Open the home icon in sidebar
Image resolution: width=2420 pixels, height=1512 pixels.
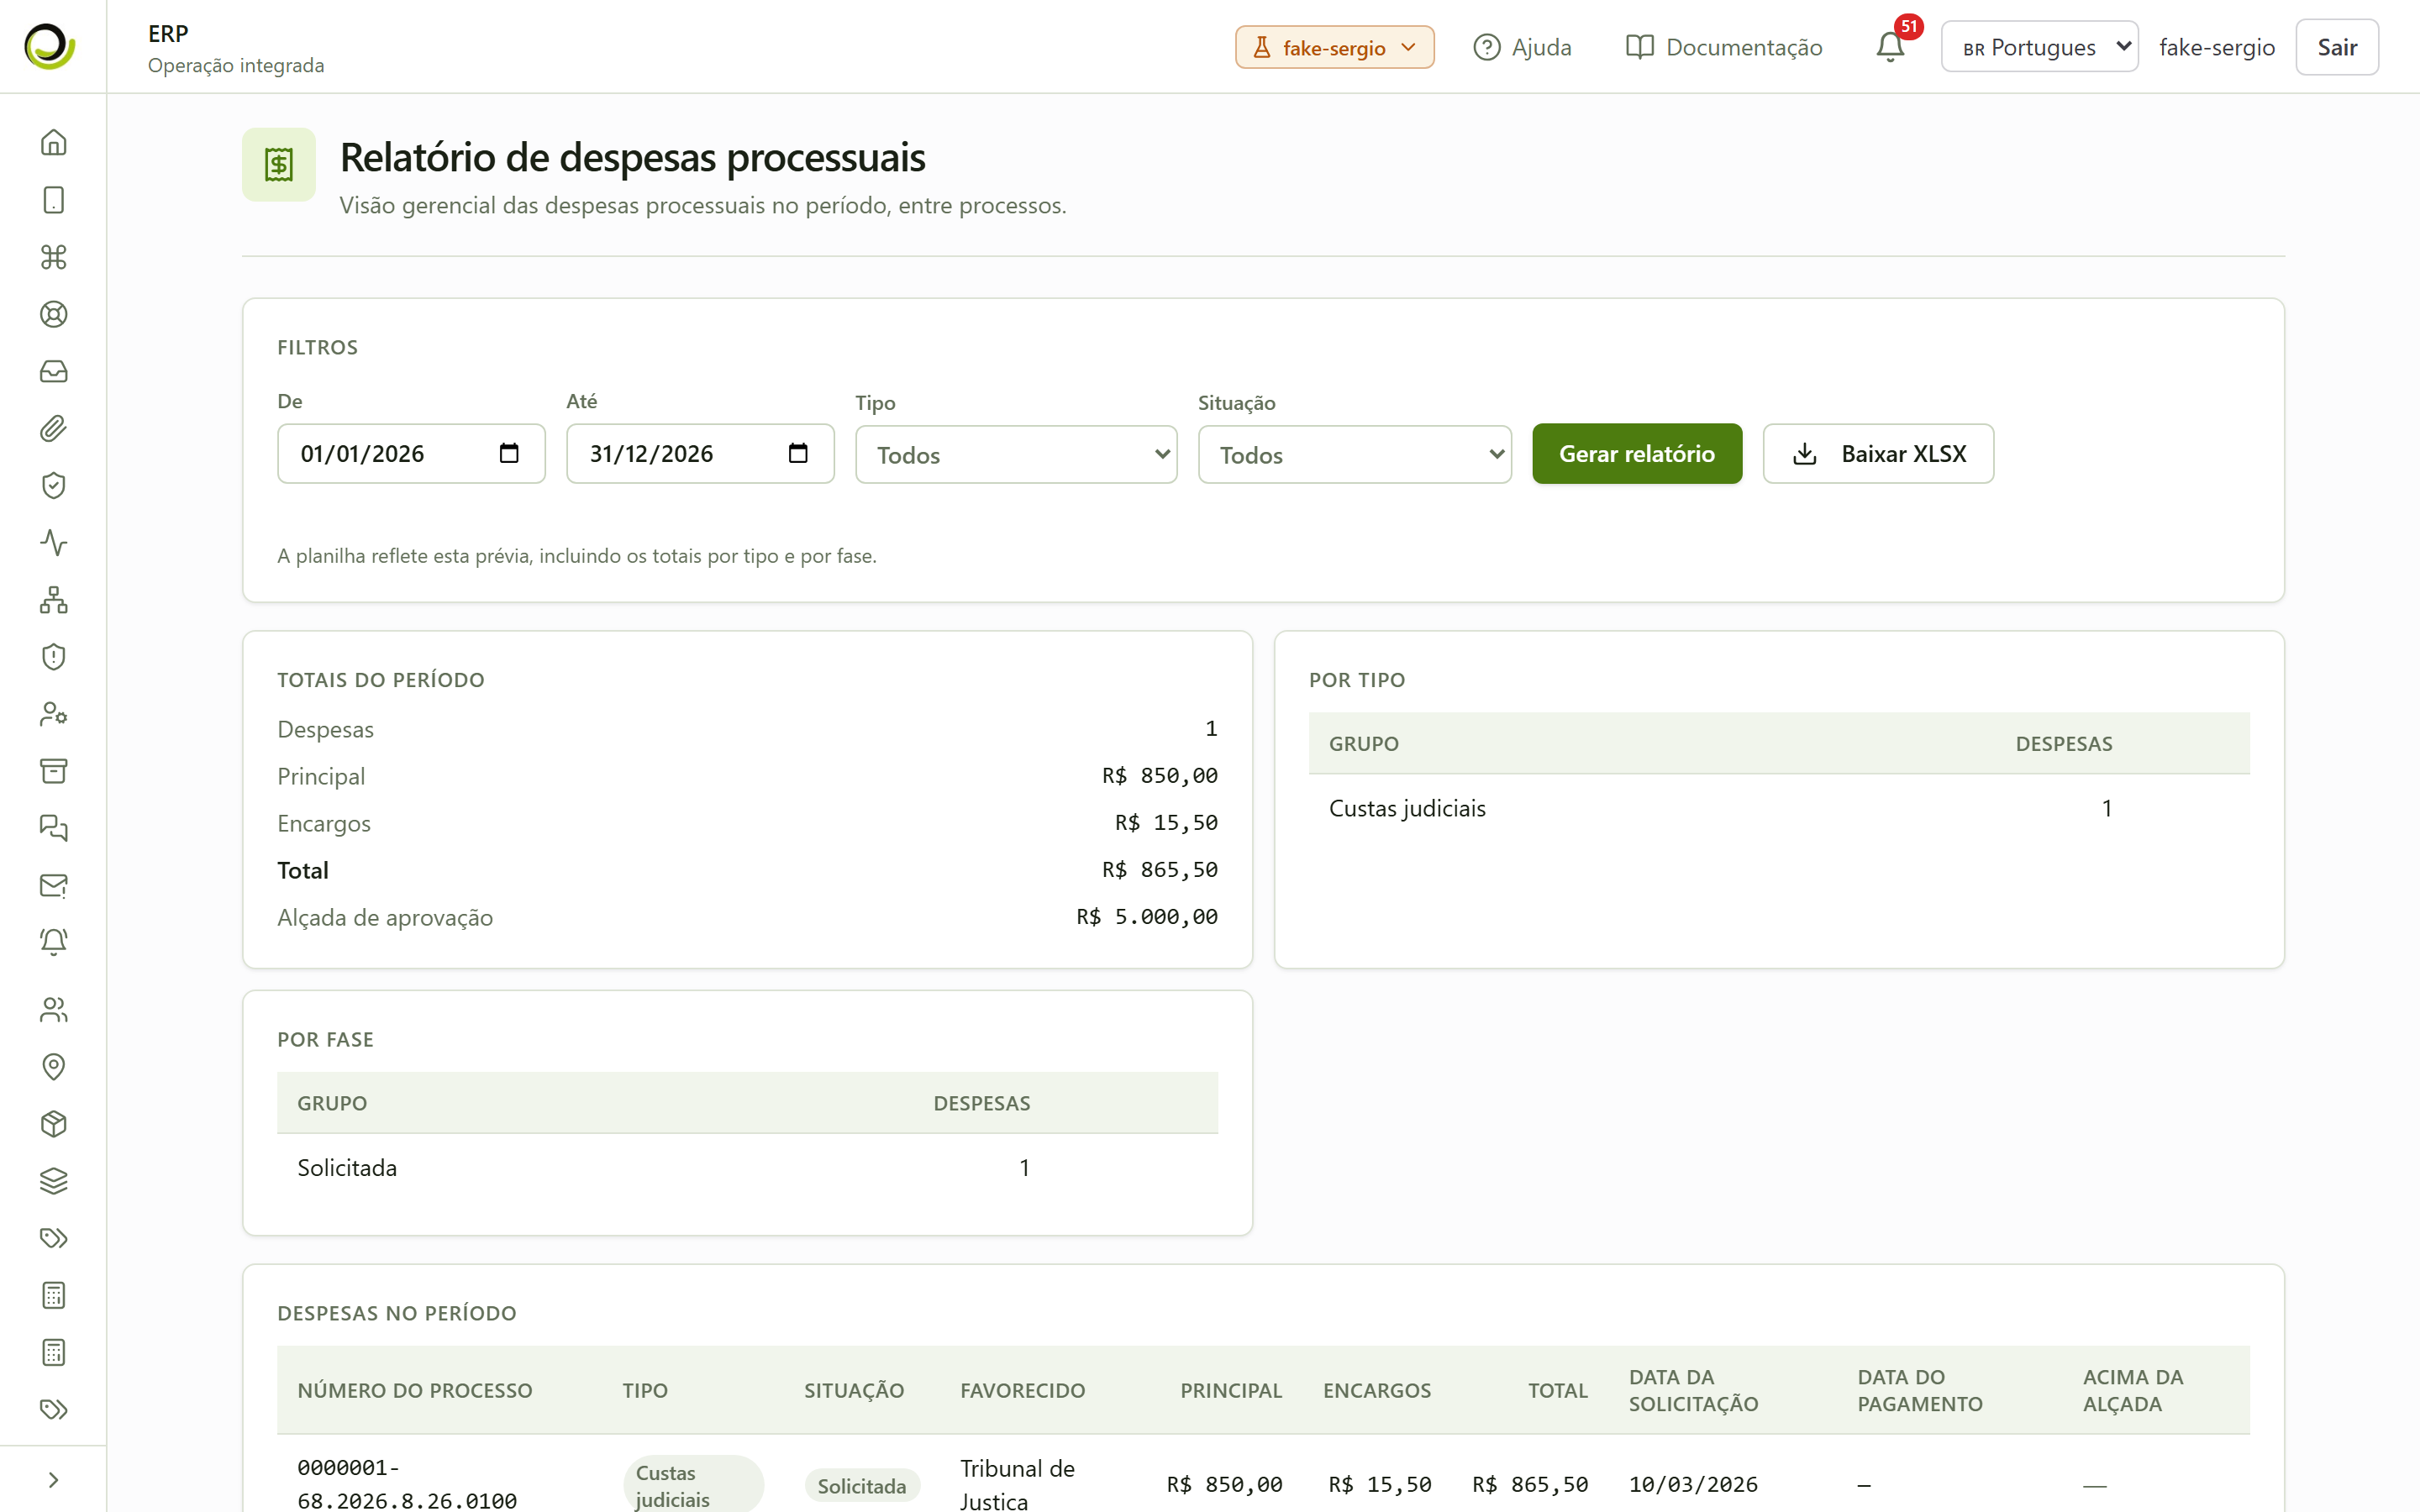(x=53, y=143)
